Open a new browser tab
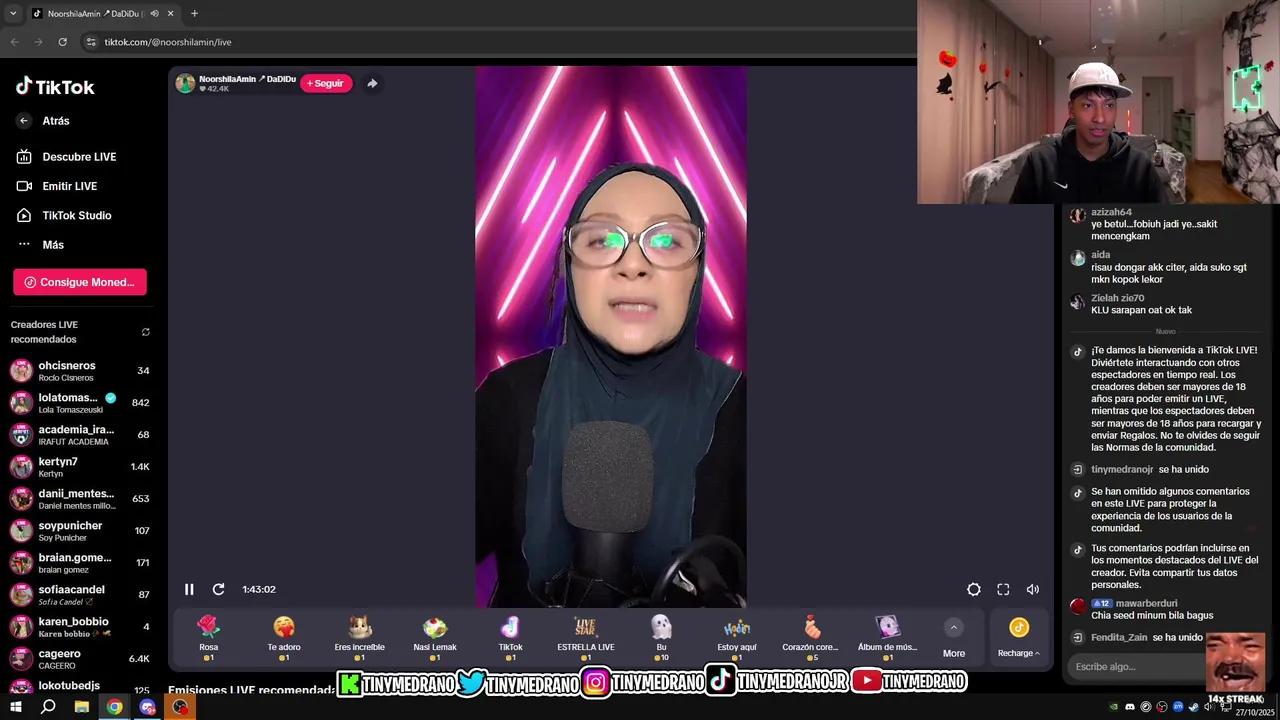 click(194, 13)
